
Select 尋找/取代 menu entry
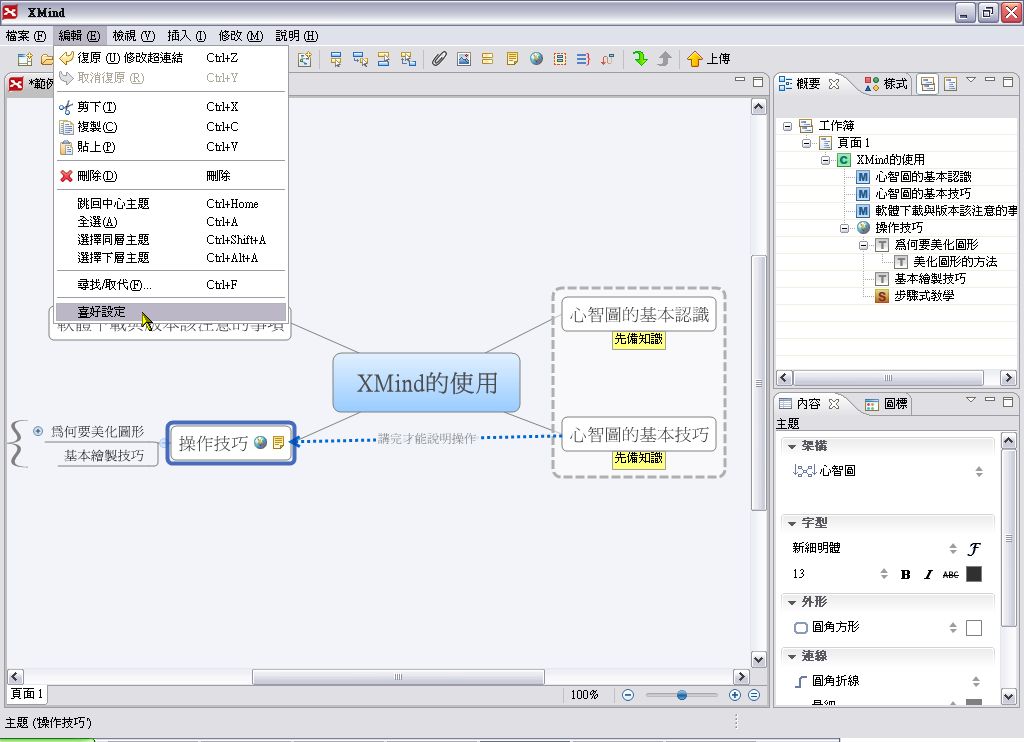171,285
